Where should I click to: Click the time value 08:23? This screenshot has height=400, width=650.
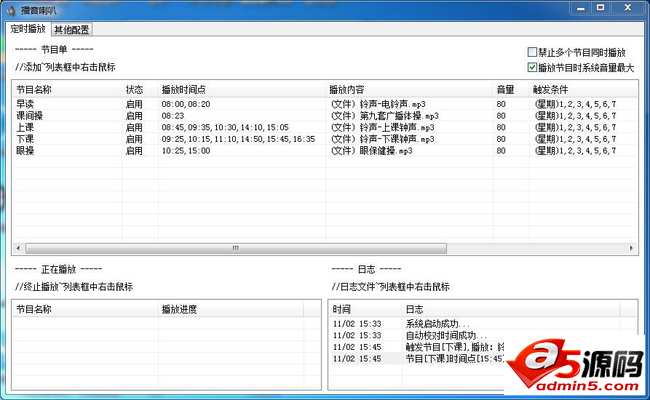click(173, 116)
